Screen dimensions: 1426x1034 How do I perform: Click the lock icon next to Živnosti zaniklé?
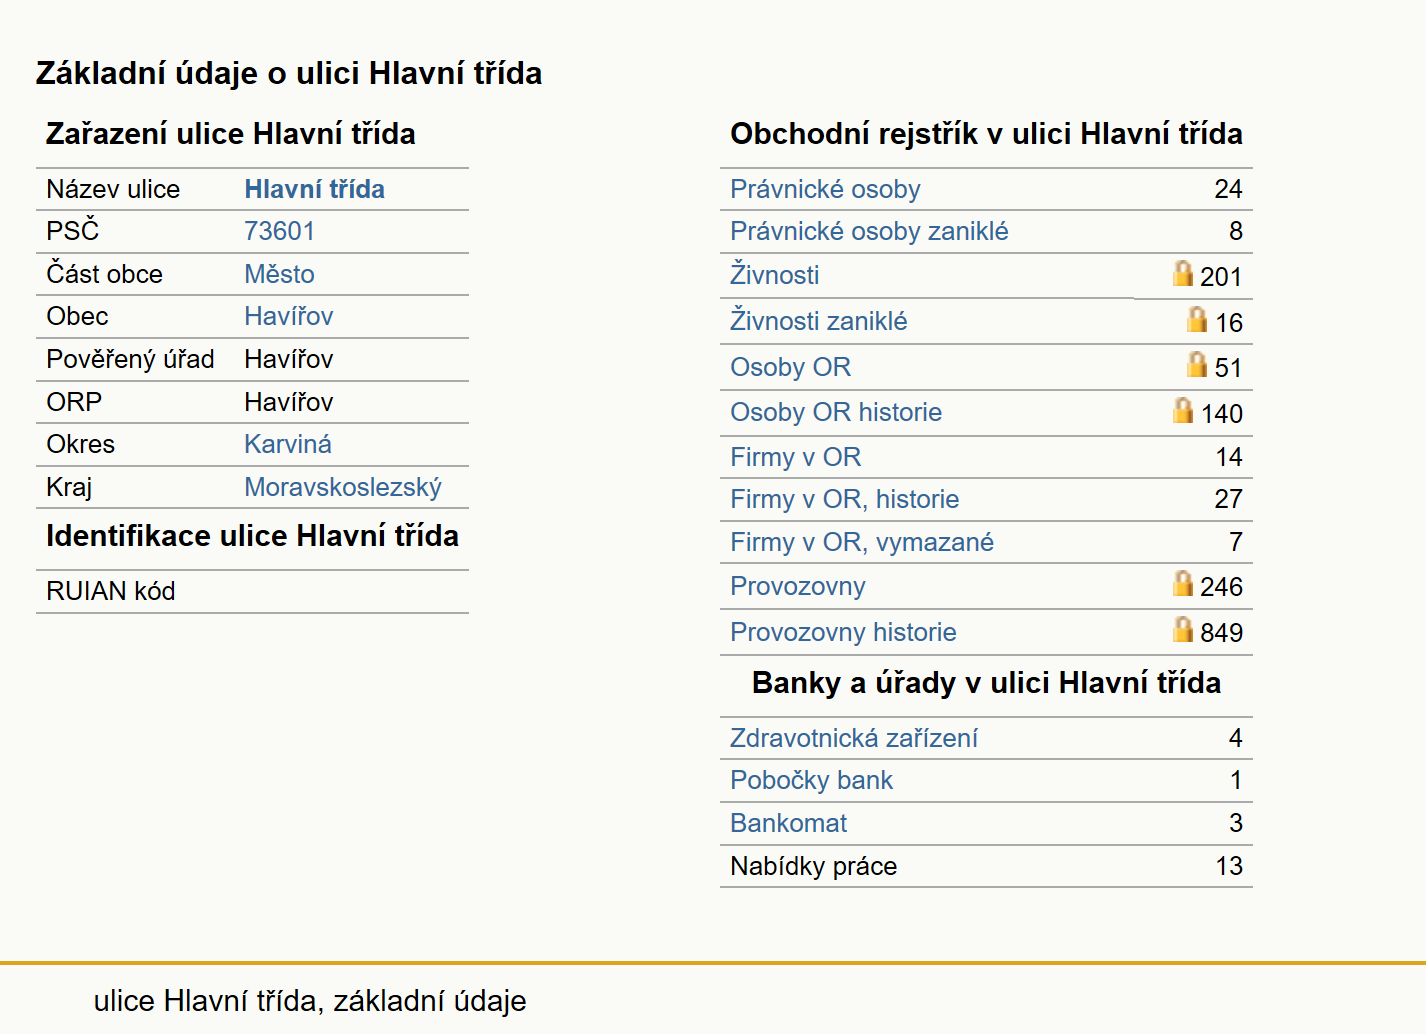point(1197,319)
